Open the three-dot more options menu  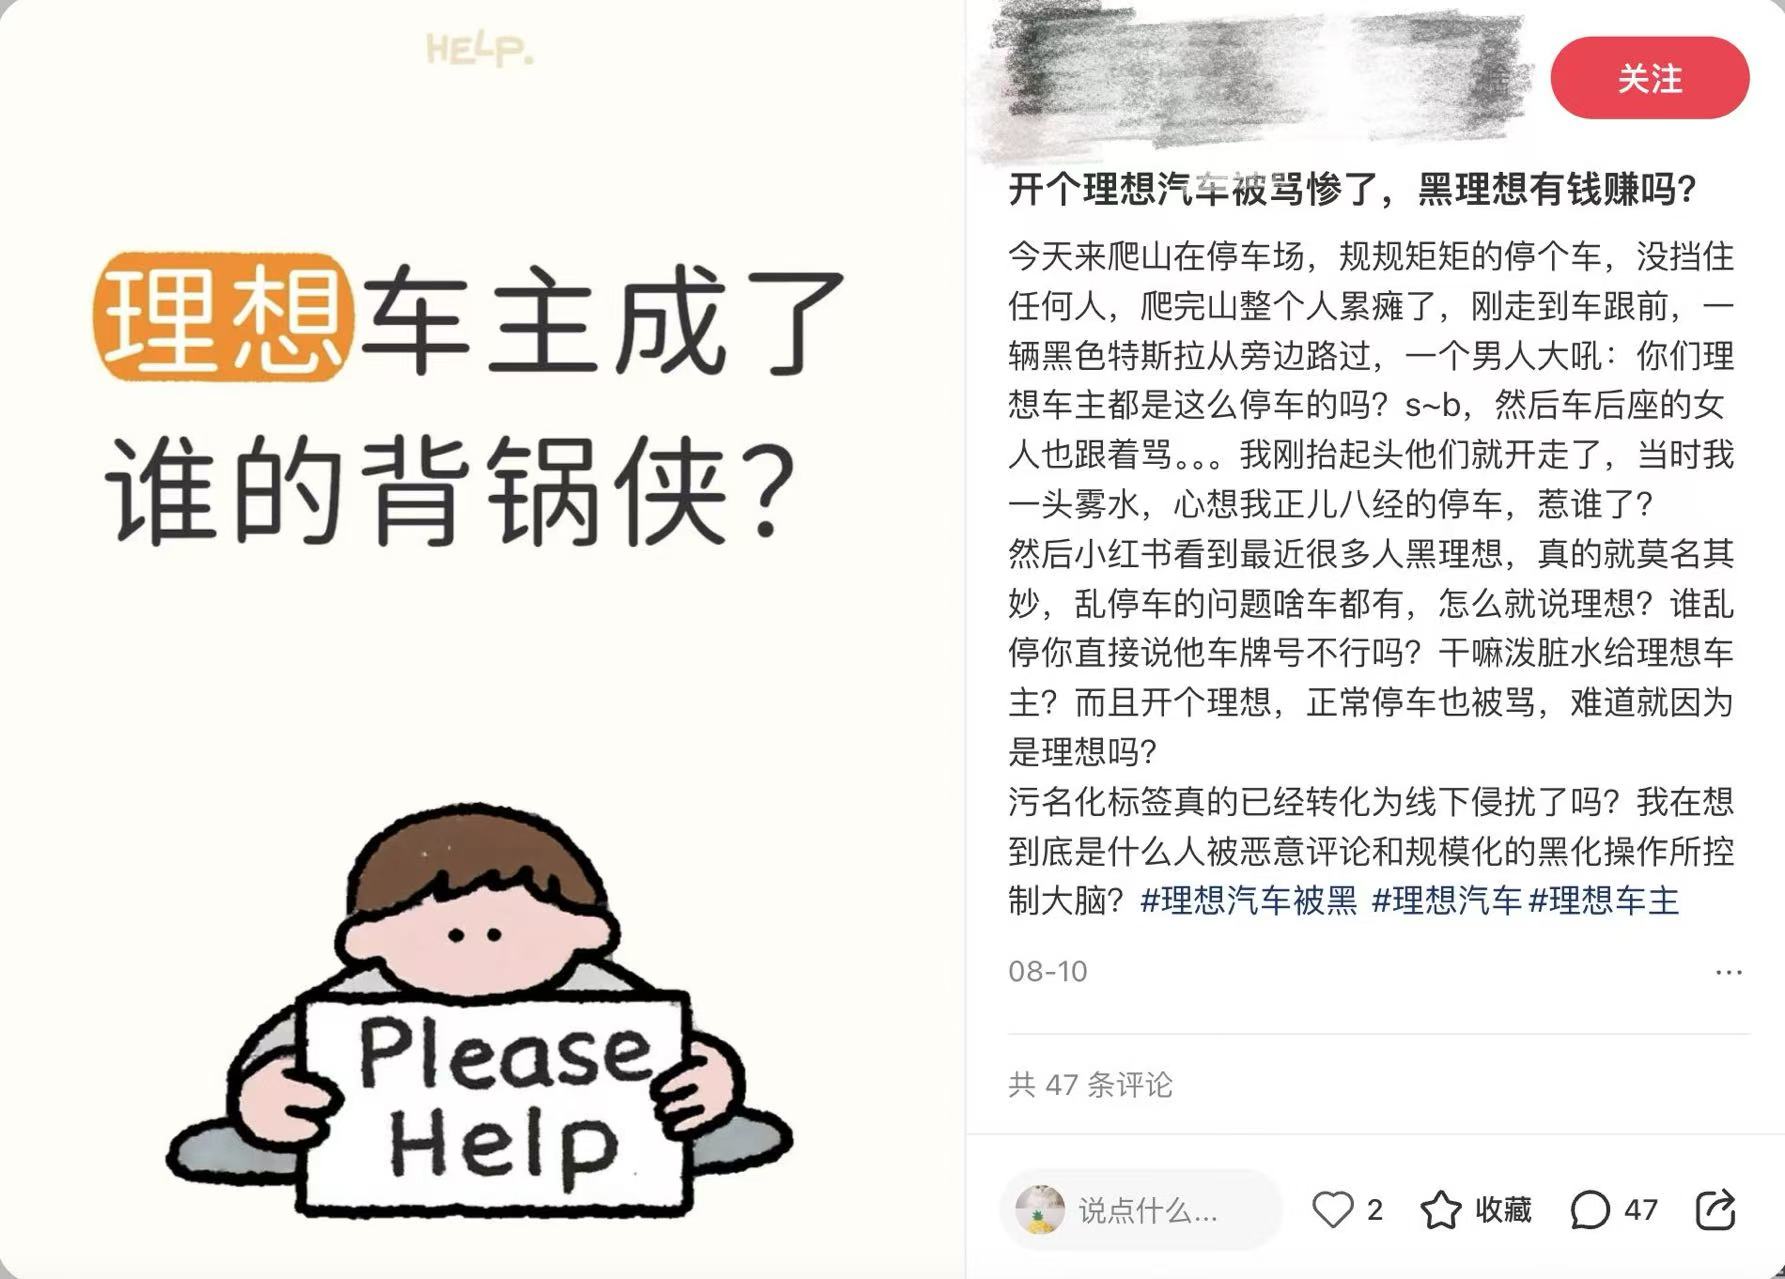click(1729, 972)
